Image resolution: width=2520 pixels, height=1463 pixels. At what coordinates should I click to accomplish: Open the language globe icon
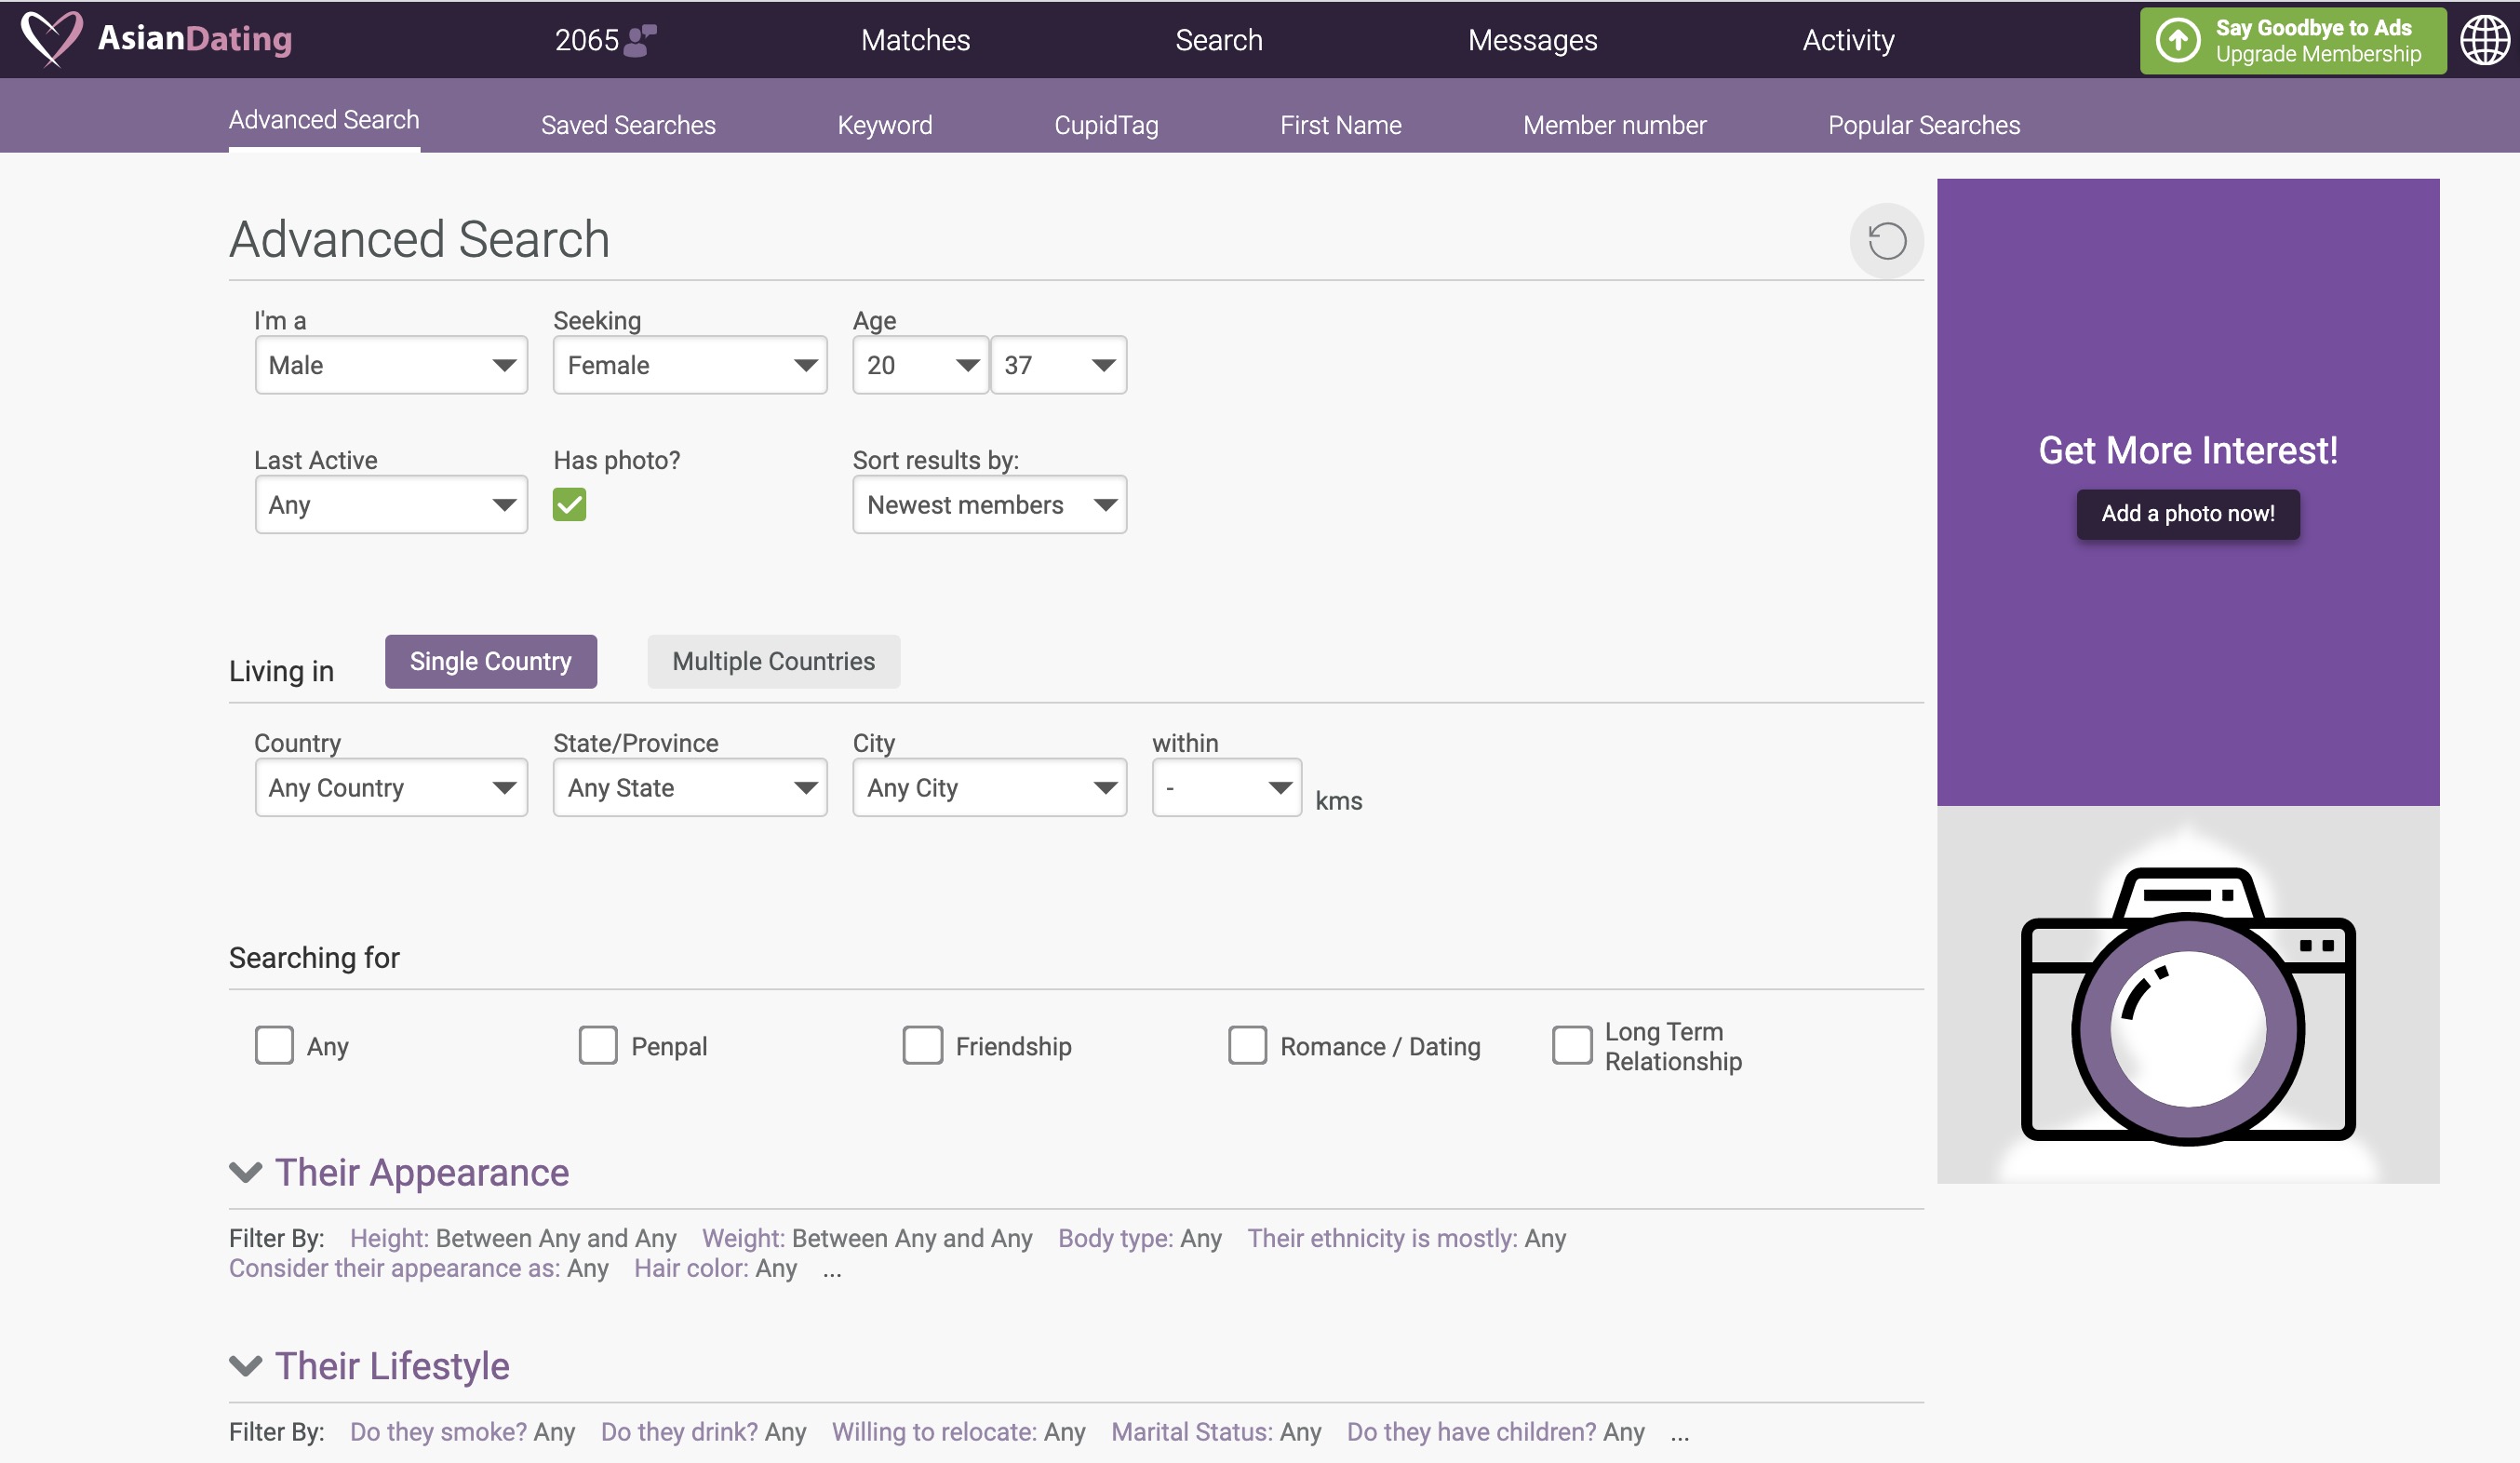pos(2484,40)
